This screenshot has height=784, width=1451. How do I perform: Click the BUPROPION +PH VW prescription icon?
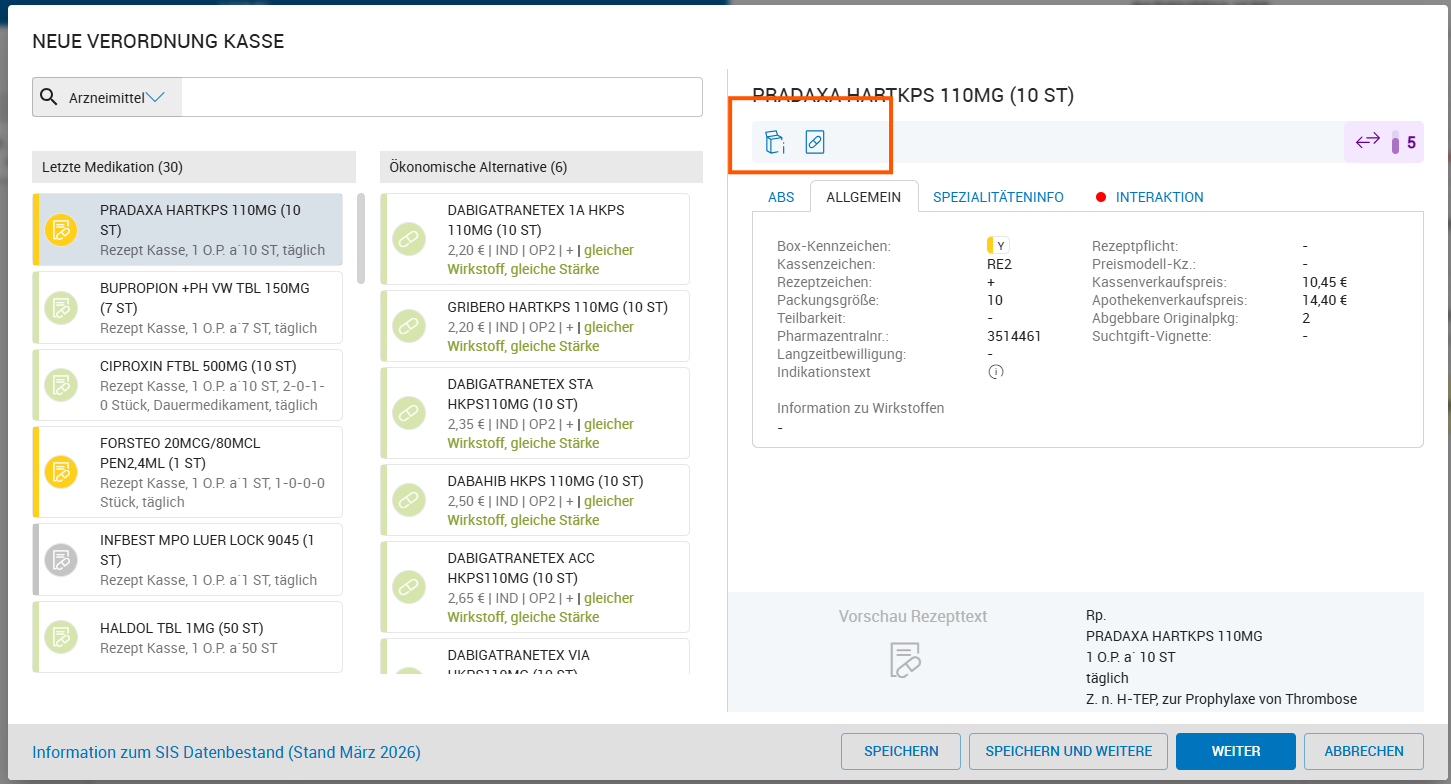[61, 308]
